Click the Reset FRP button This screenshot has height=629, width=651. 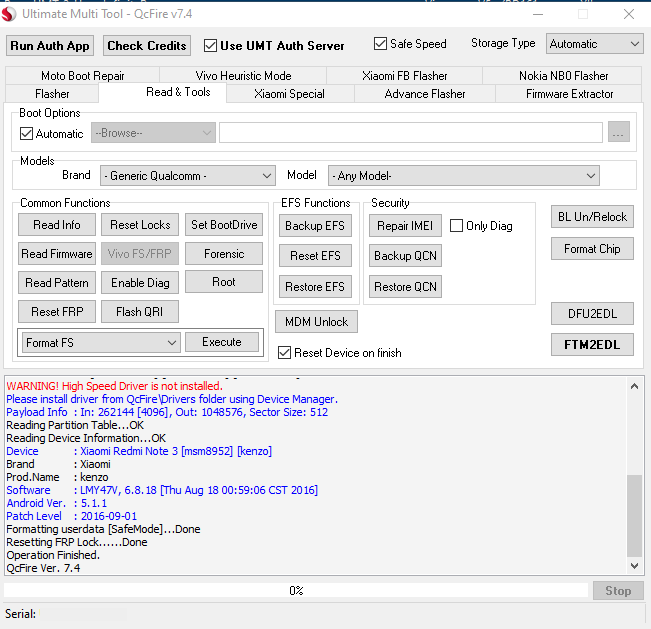57,312
